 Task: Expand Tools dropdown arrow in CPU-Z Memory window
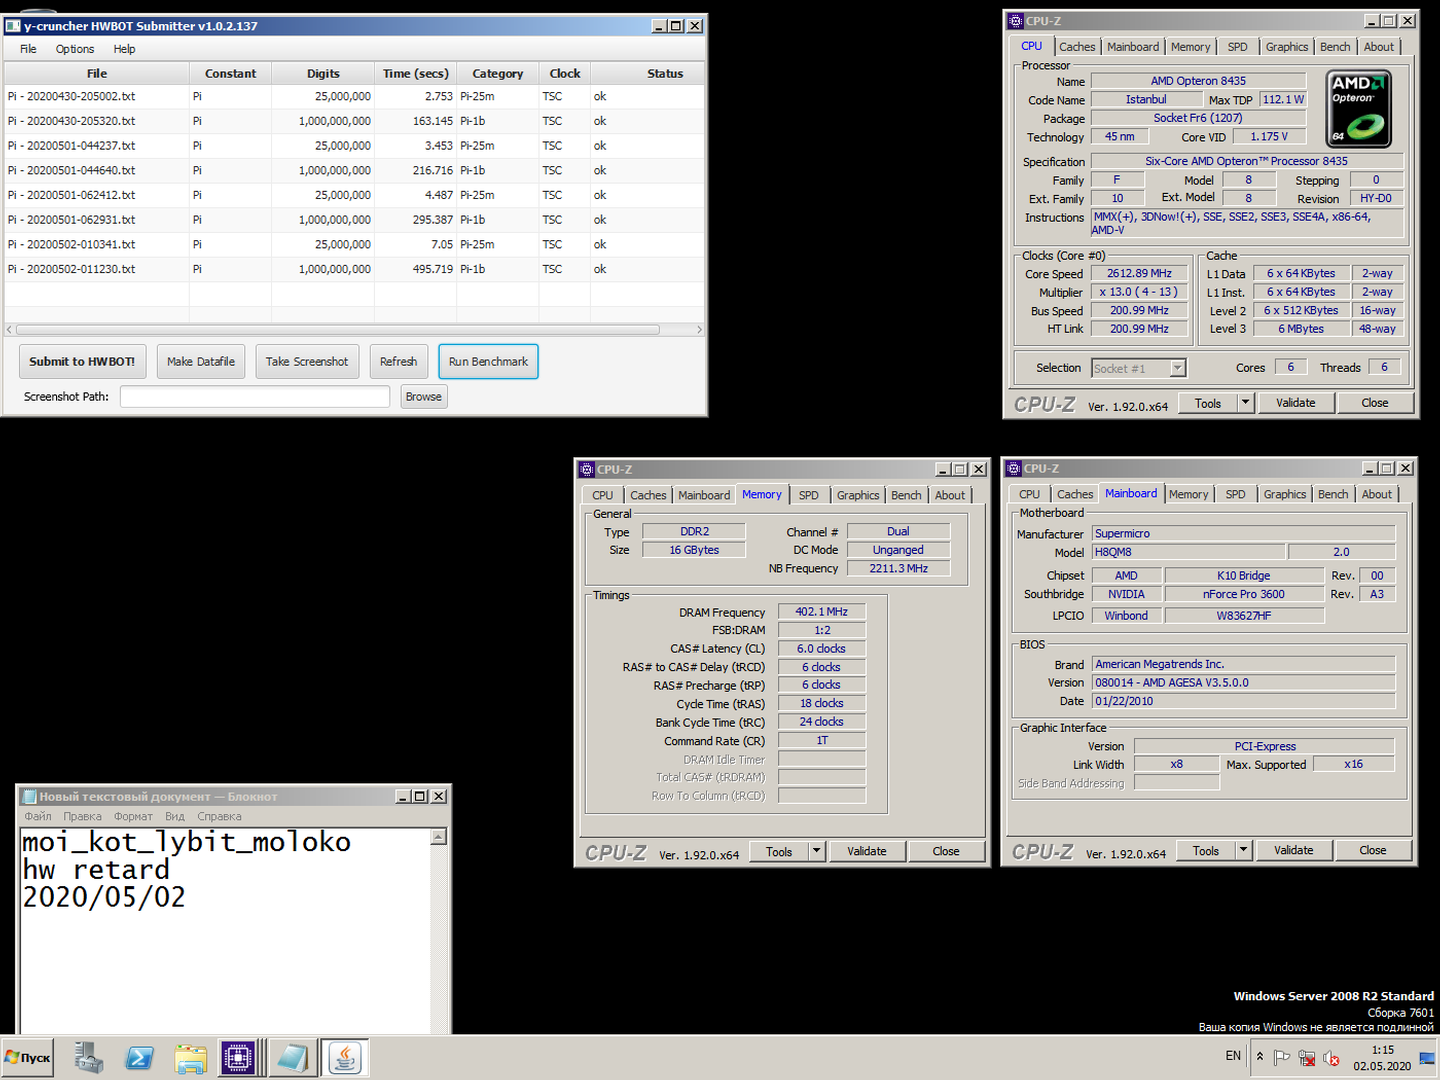817,851
